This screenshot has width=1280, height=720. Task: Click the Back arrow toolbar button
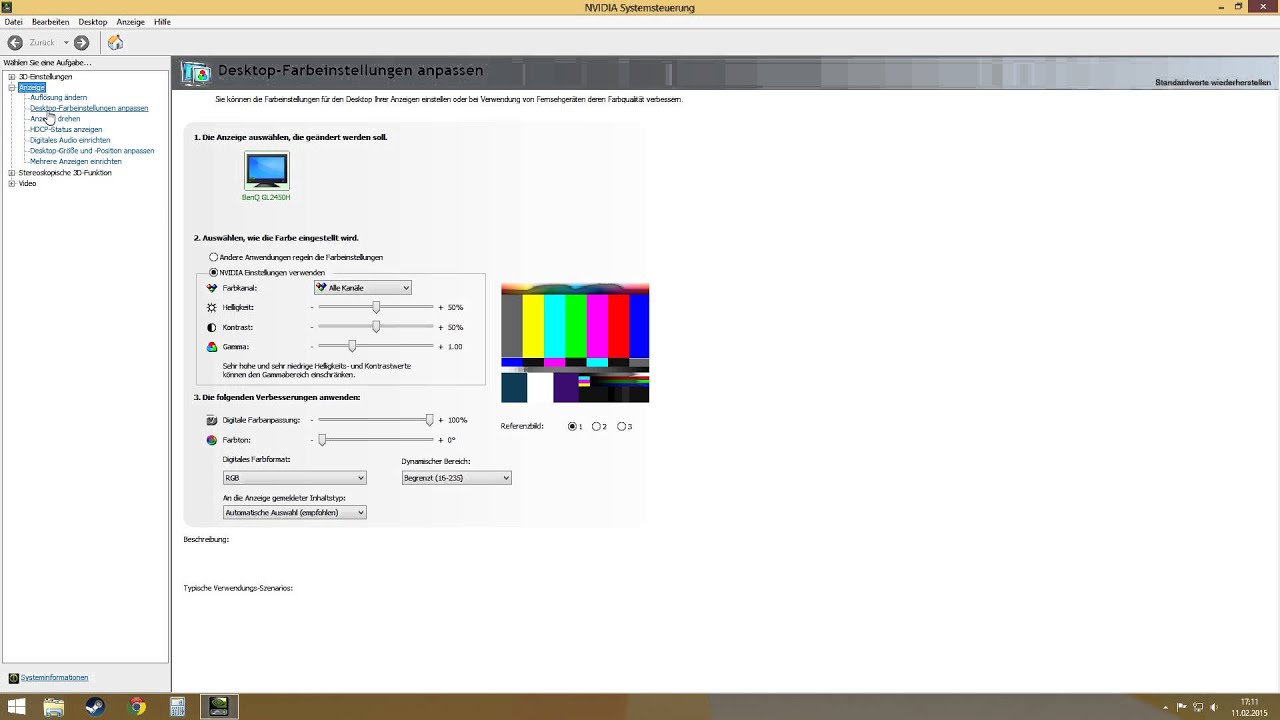point(15,42)
